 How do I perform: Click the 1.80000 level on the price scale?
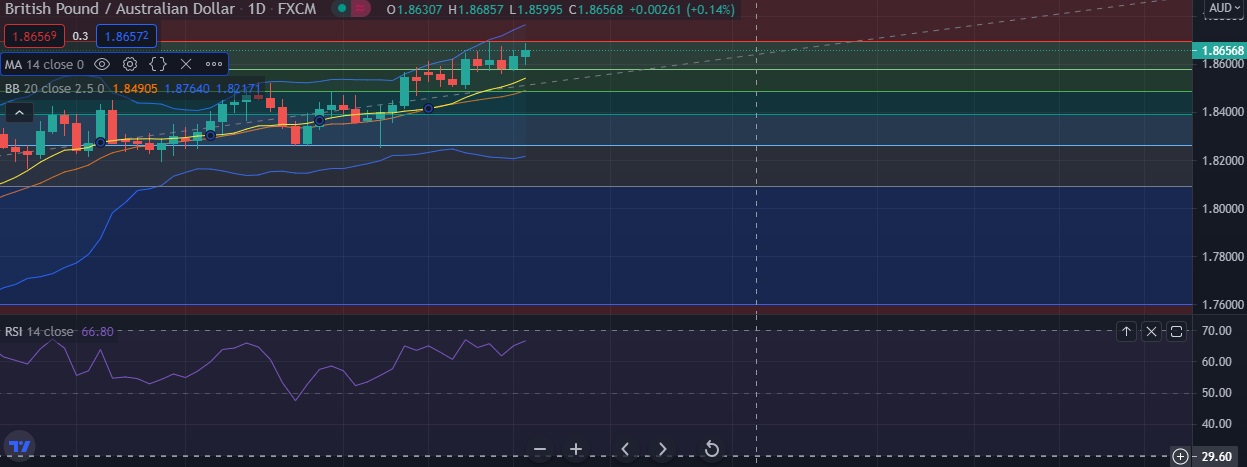point(1221,208)
